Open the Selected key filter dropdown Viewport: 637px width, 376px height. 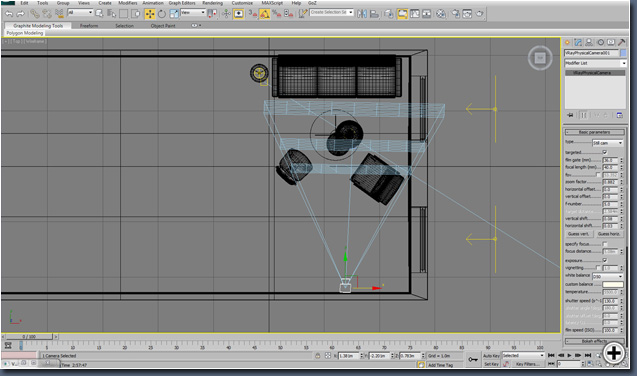(523, 355)
